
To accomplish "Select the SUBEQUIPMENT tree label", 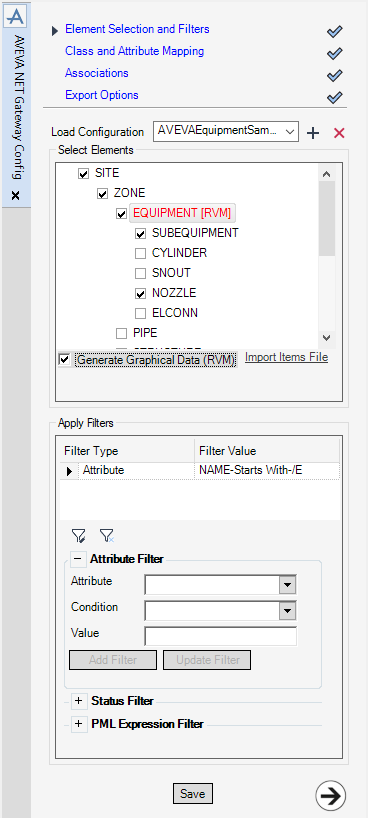I will point(195,233).
